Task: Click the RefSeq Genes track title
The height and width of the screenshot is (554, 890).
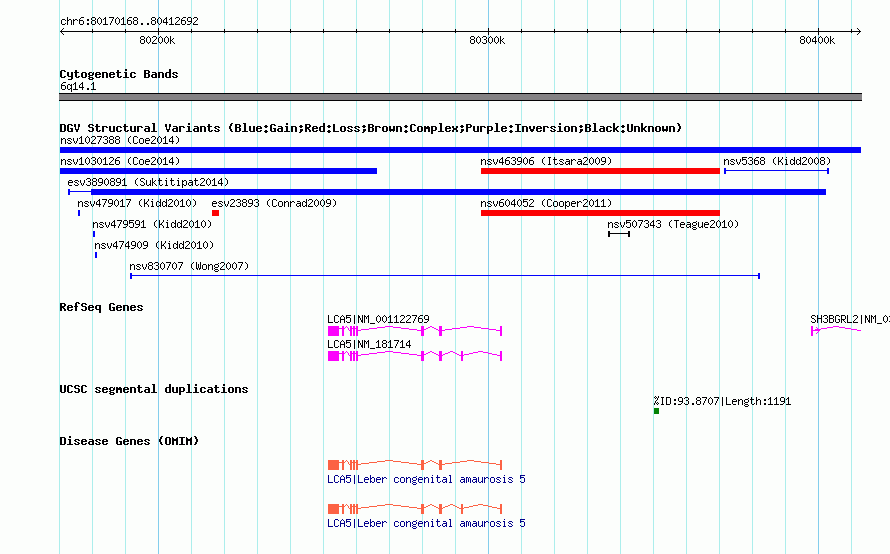Action: [102, 307]
